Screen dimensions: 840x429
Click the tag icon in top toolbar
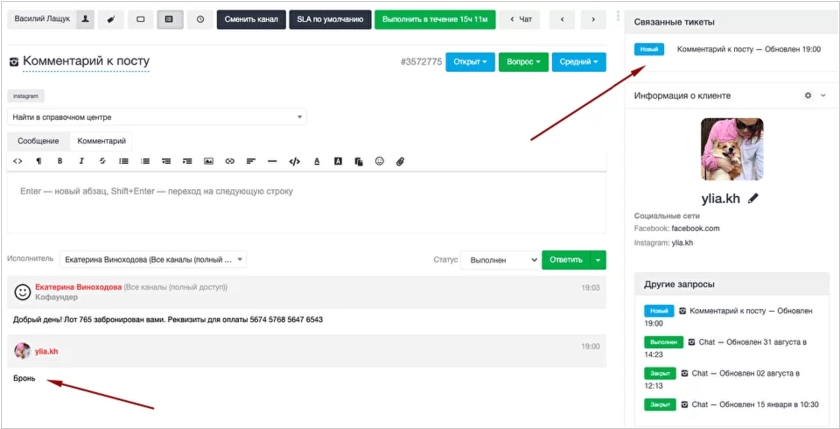click(x=111, y=19)
